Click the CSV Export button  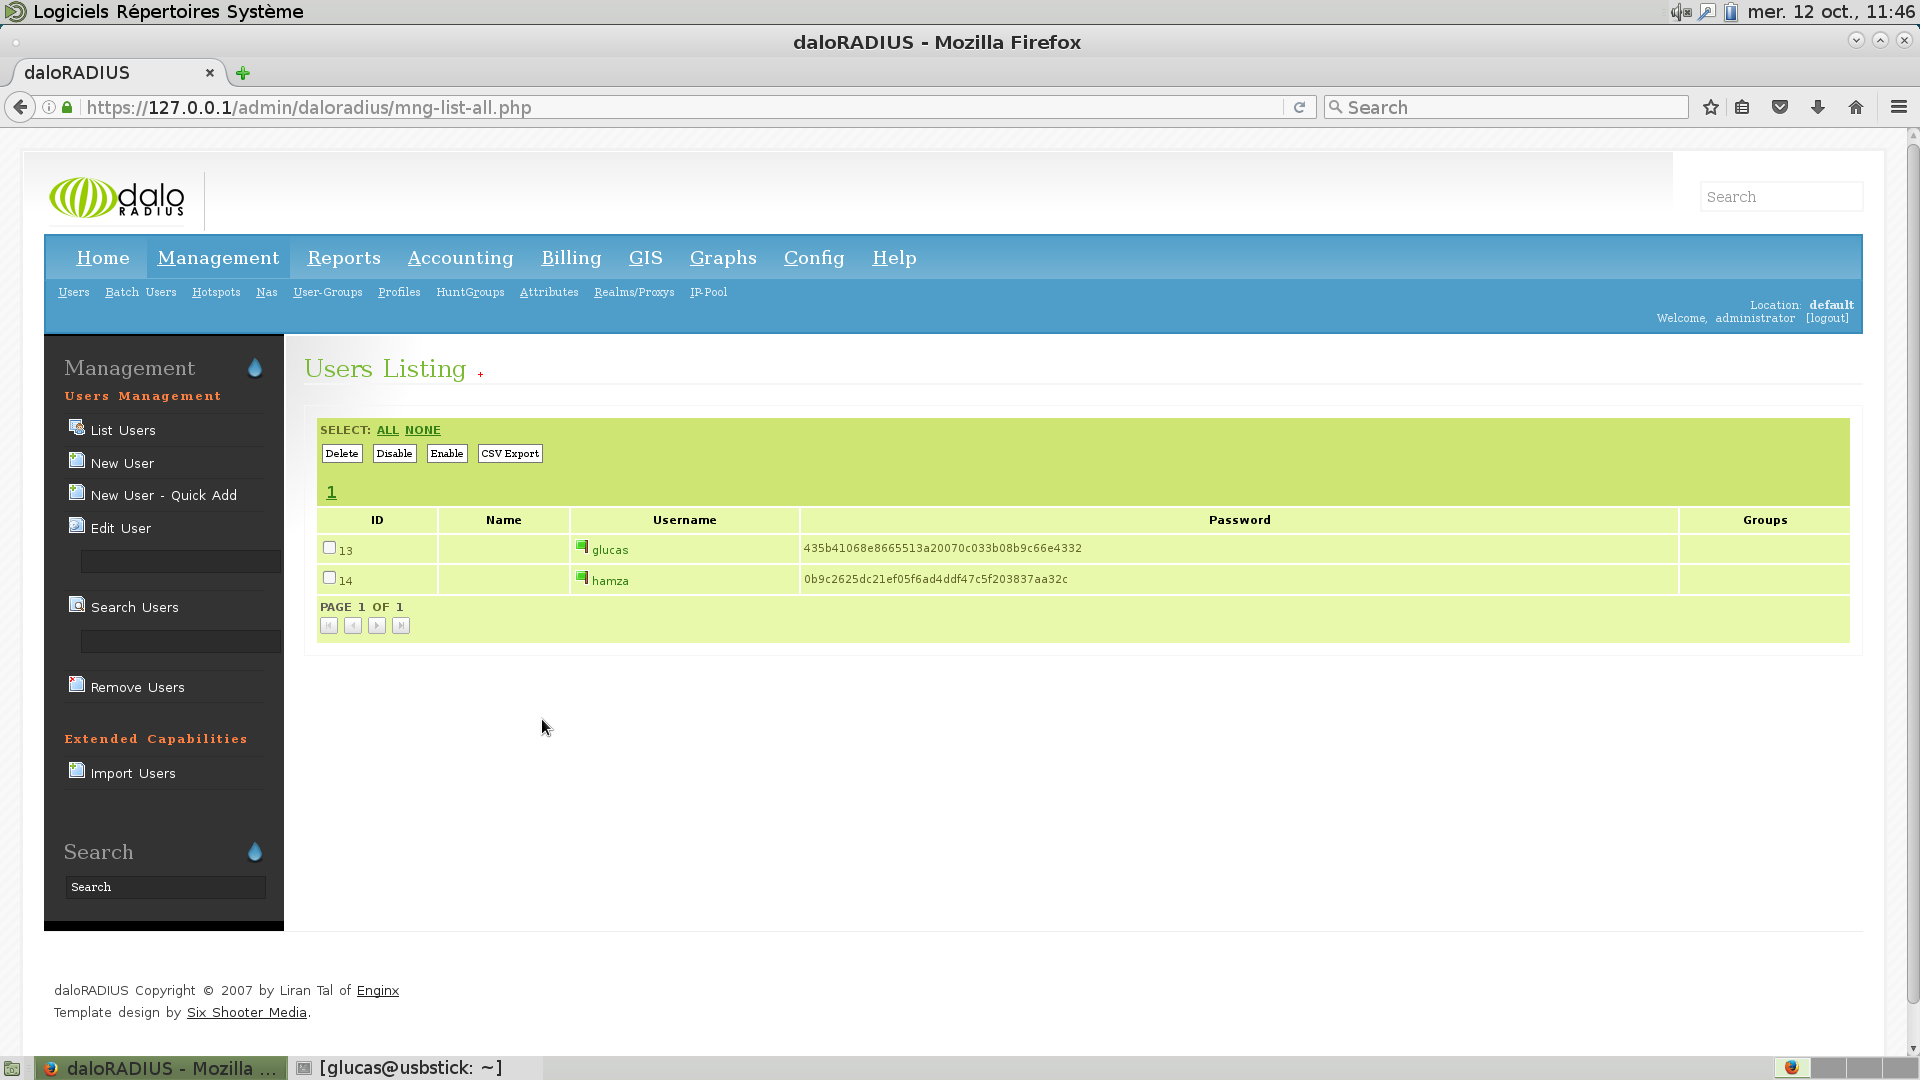click(510, 454)
